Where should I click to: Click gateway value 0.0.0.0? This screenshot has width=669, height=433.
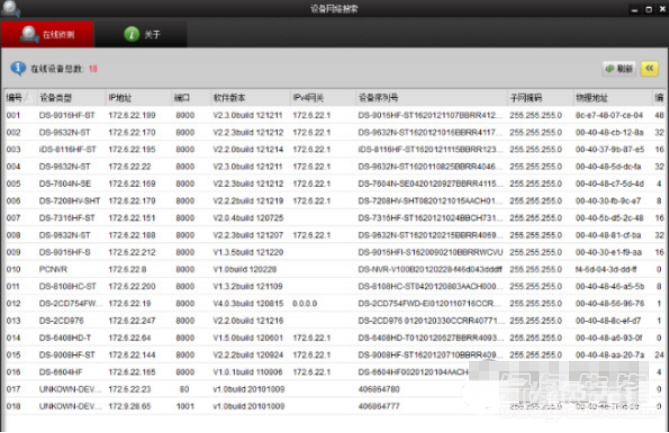[x=305, y=303]
